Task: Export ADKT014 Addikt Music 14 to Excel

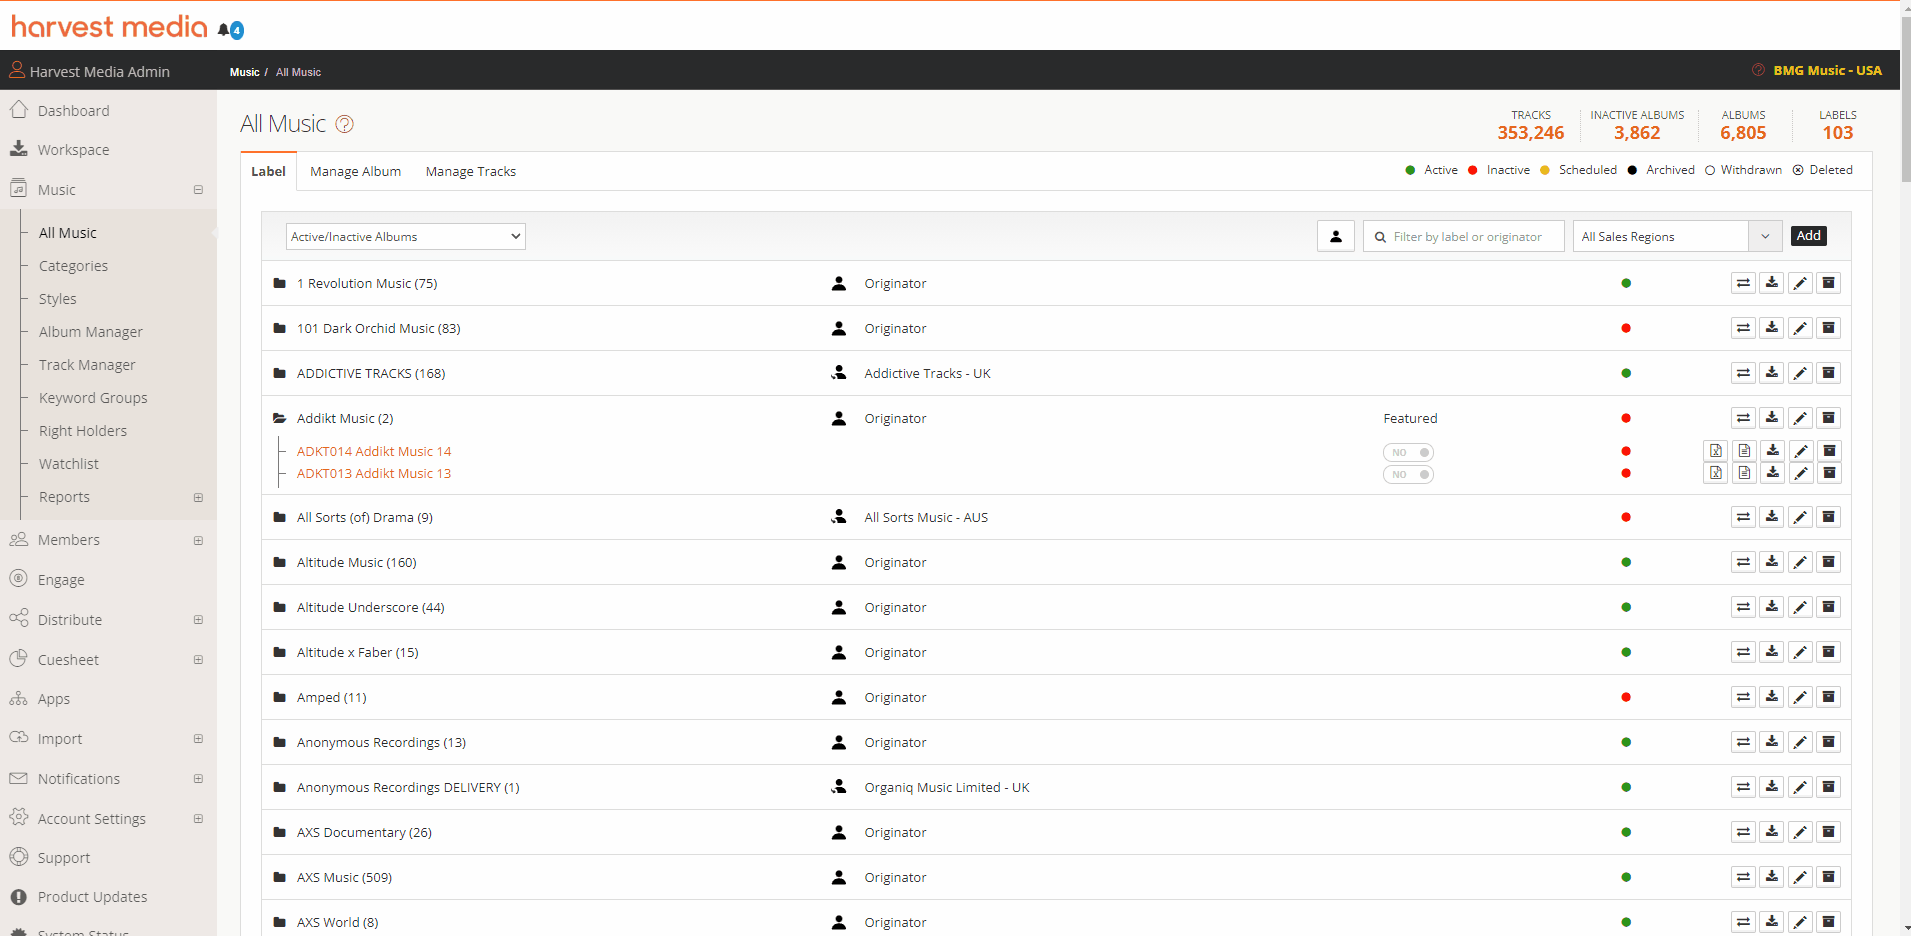Action: 1716,451
